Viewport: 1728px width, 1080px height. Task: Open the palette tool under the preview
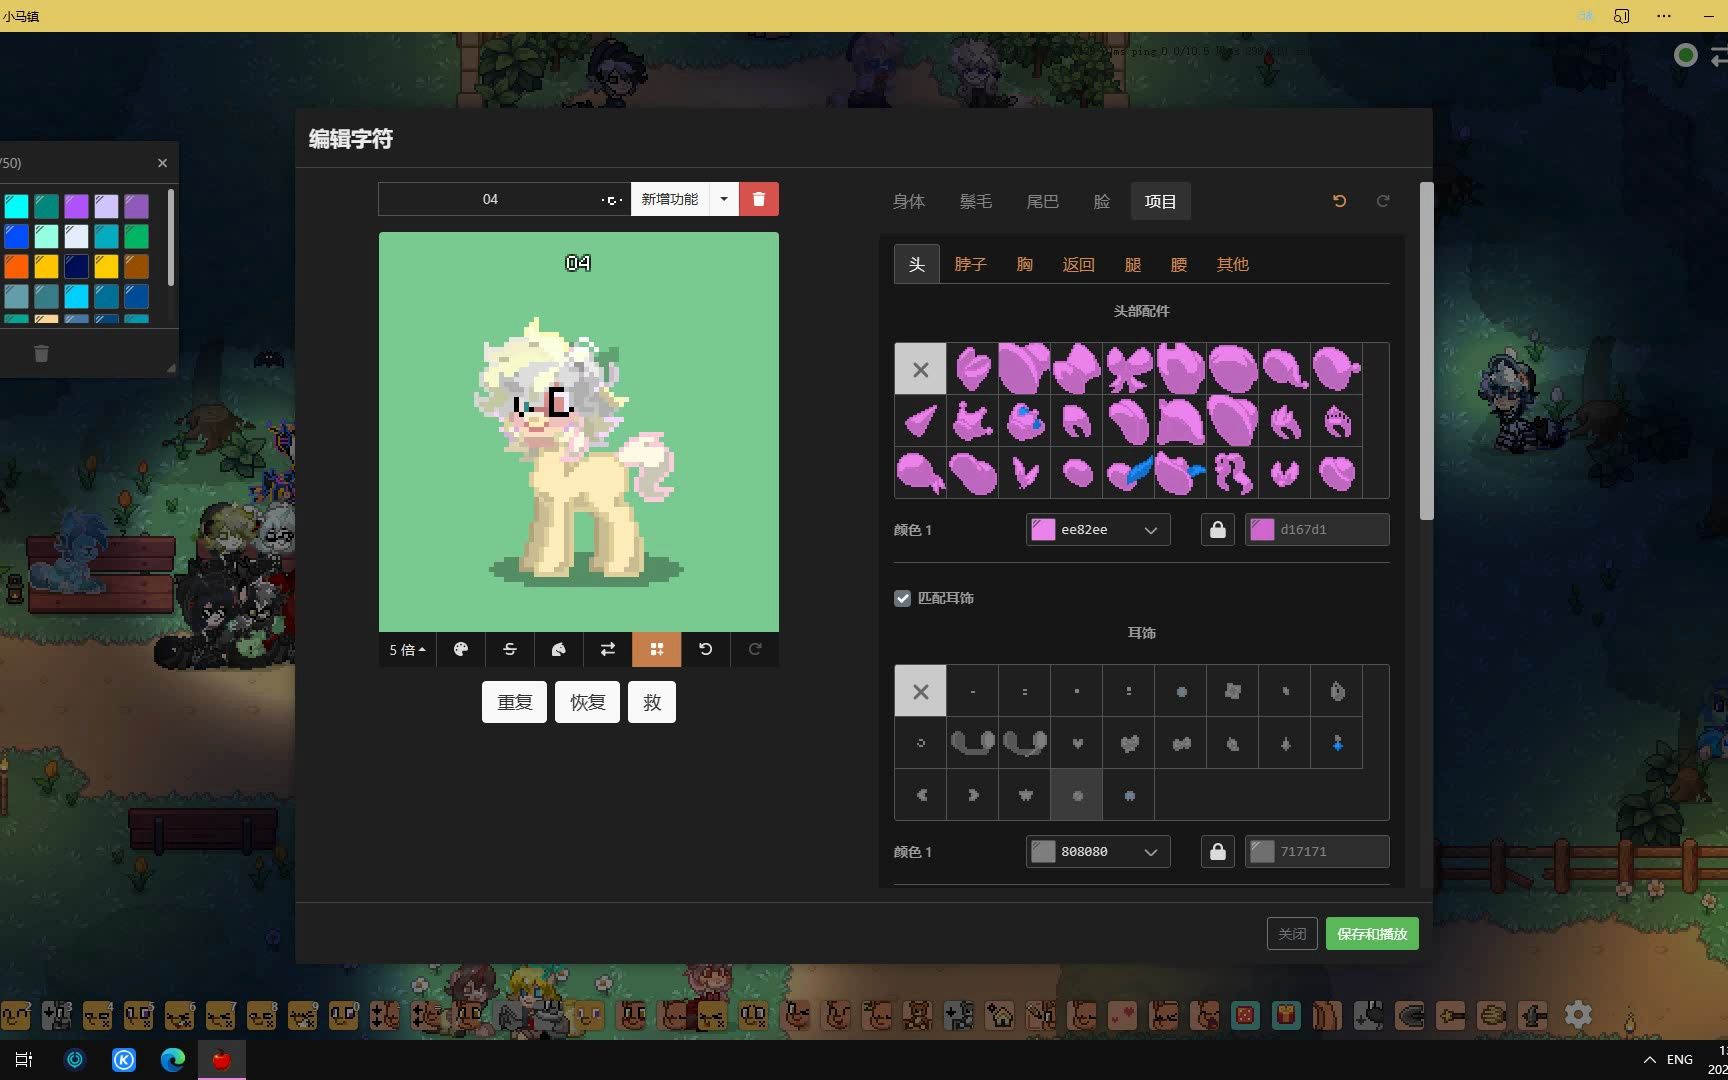[461, 649]
